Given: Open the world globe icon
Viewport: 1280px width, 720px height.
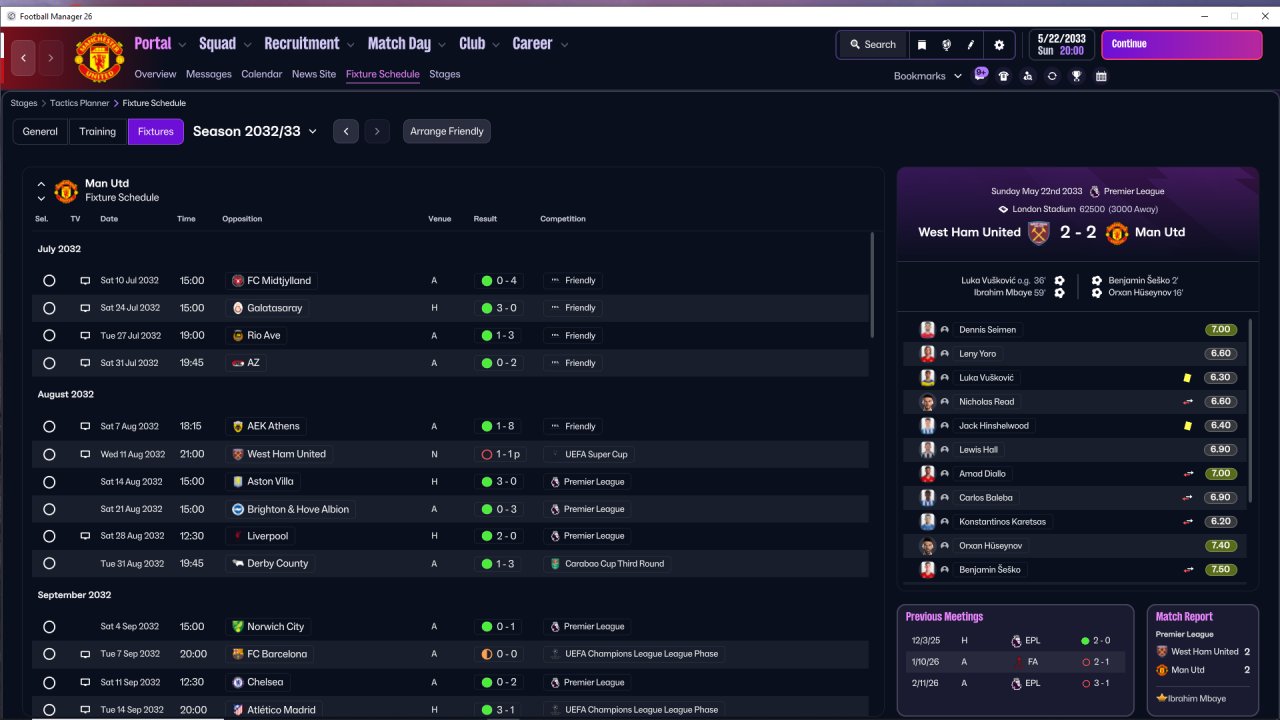Looking at the screenshot, I should [946, 45].
